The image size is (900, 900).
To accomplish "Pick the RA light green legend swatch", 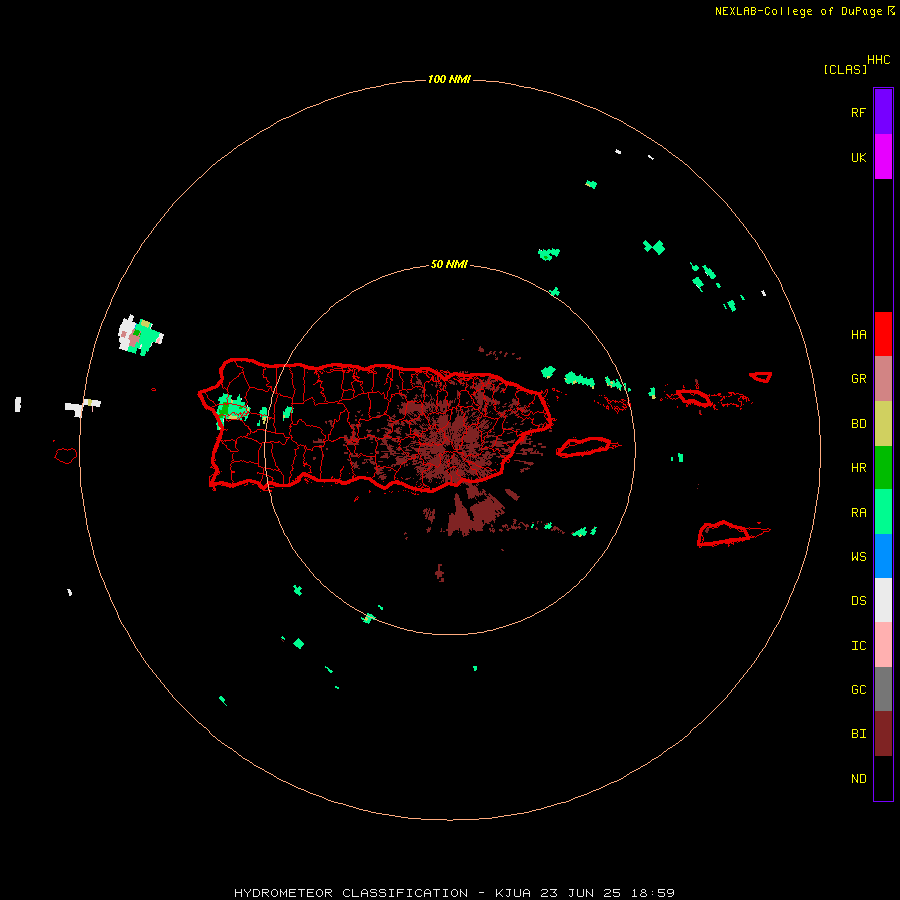I will 883,512.
